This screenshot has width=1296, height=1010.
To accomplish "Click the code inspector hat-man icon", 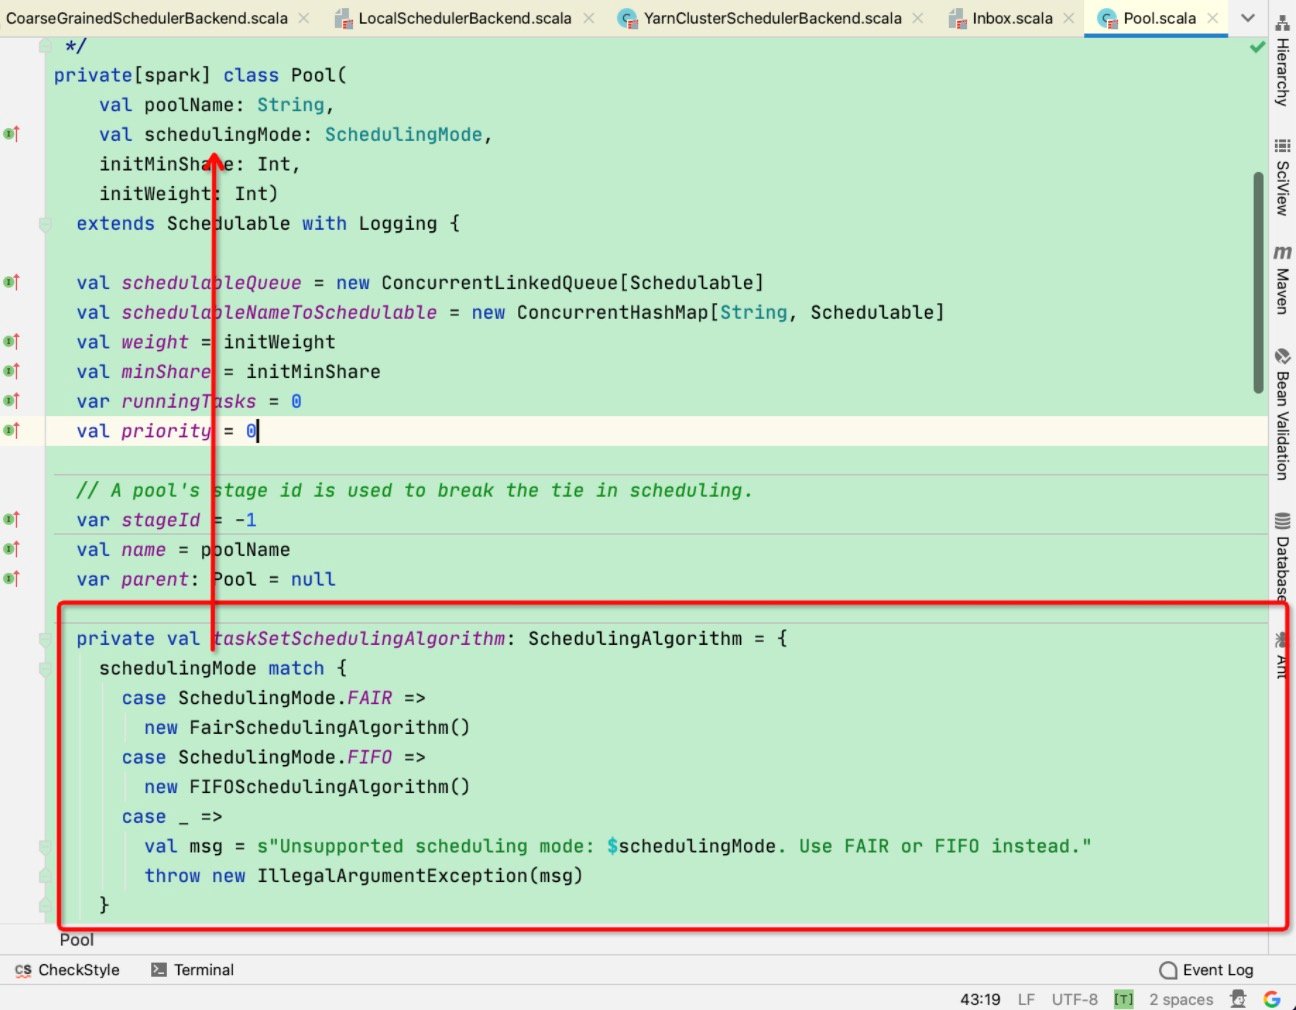I will coord(1238,999).
